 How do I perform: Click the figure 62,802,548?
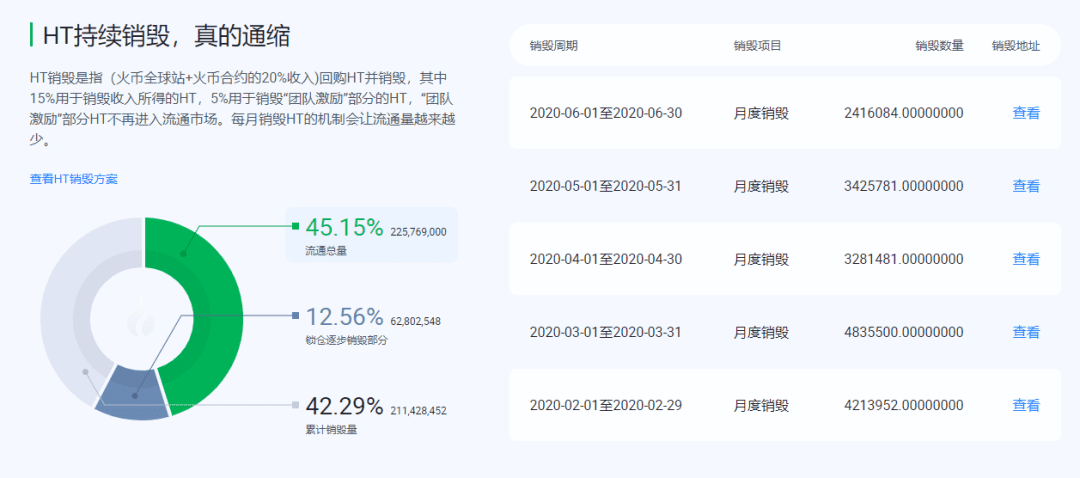[x=415, y=321]
